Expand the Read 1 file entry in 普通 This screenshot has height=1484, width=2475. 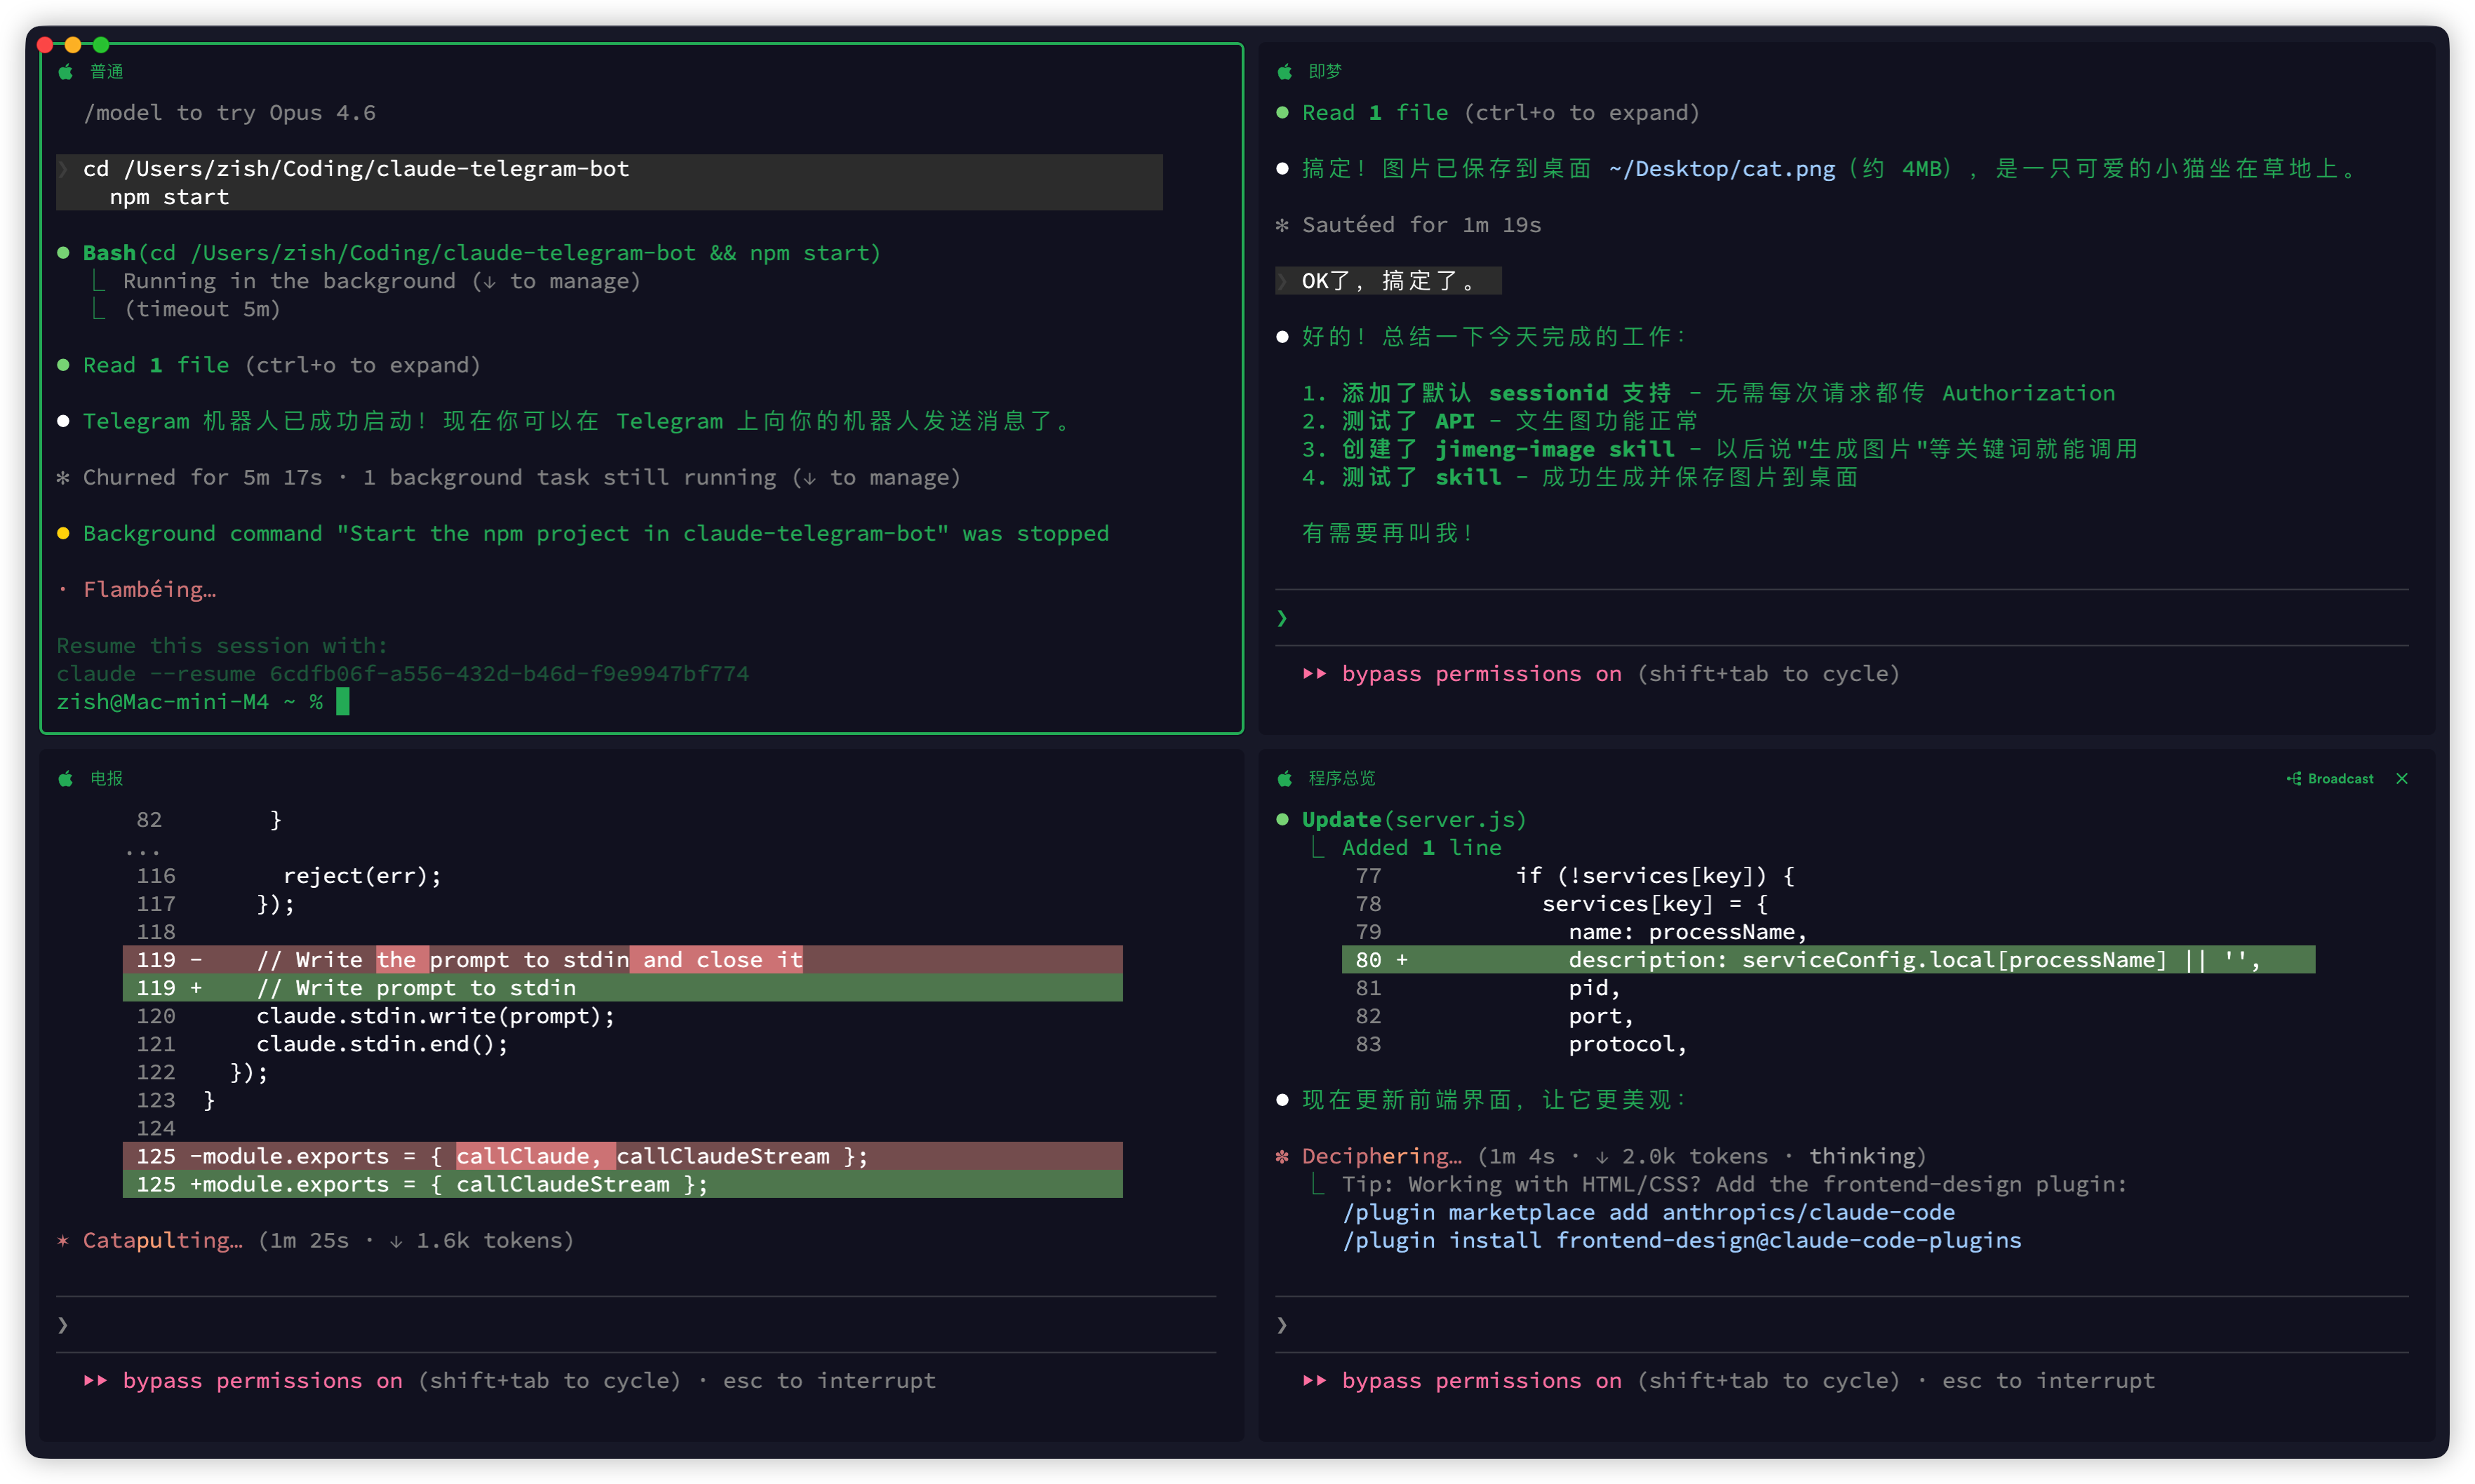[x=155, y=366]
